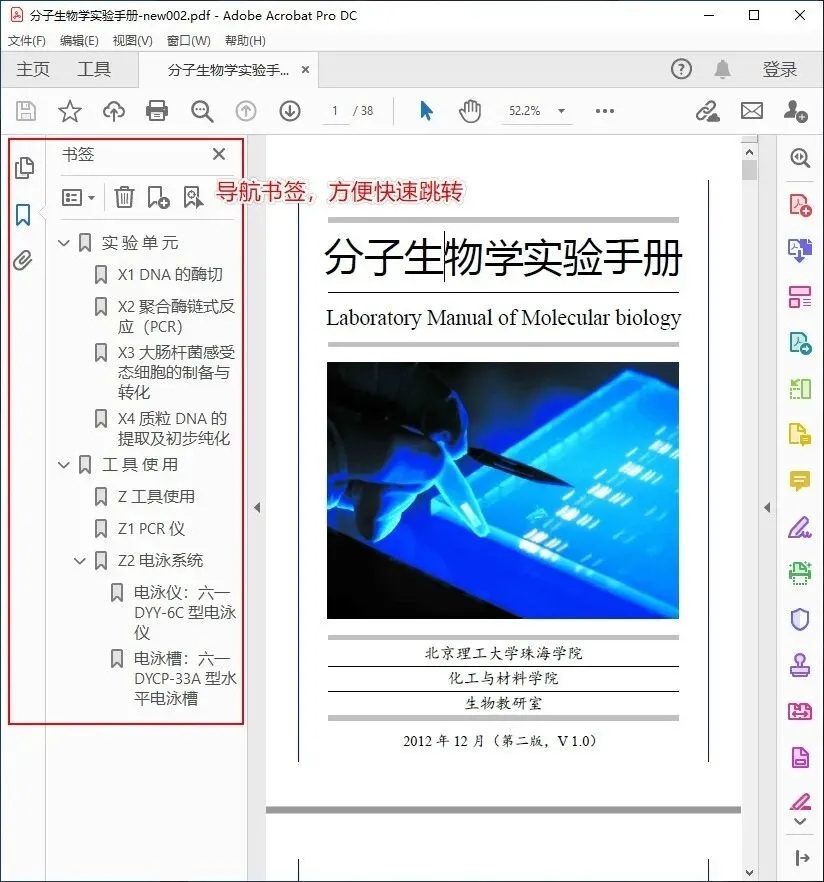This screenshot has width=824, height=882.
Task: Open the Stamp tool icon
Action: [x=800, y=665]
